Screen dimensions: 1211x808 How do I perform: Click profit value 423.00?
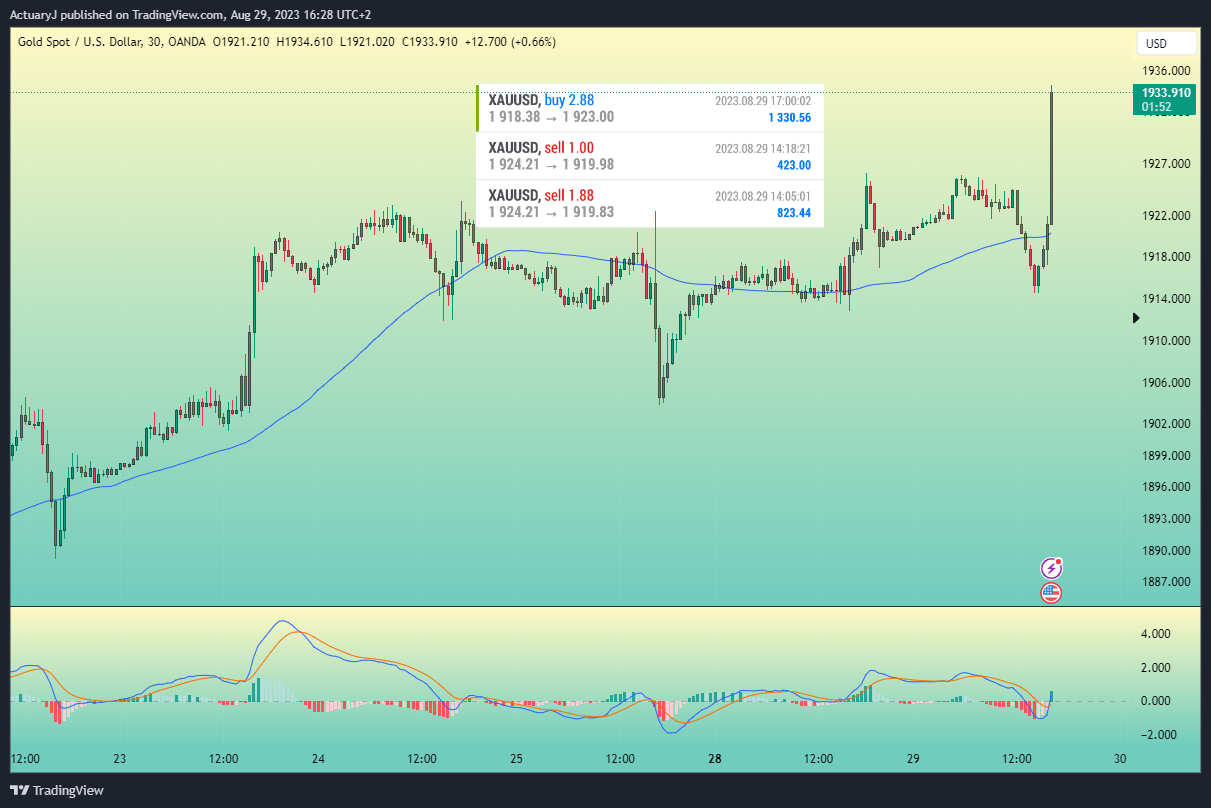tap(794, 166)
